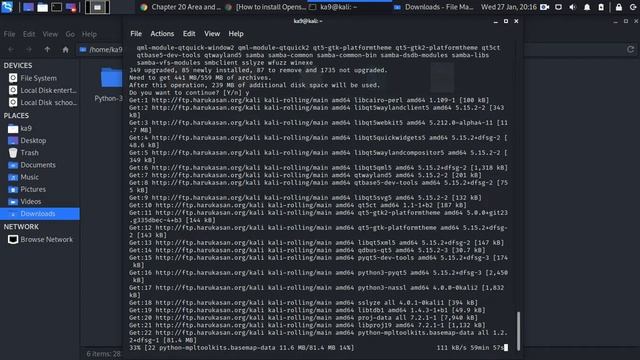The width and height of the screenshot is (640, 360).
Task: Close the terminal window
Action: click(x=516, y=21)
